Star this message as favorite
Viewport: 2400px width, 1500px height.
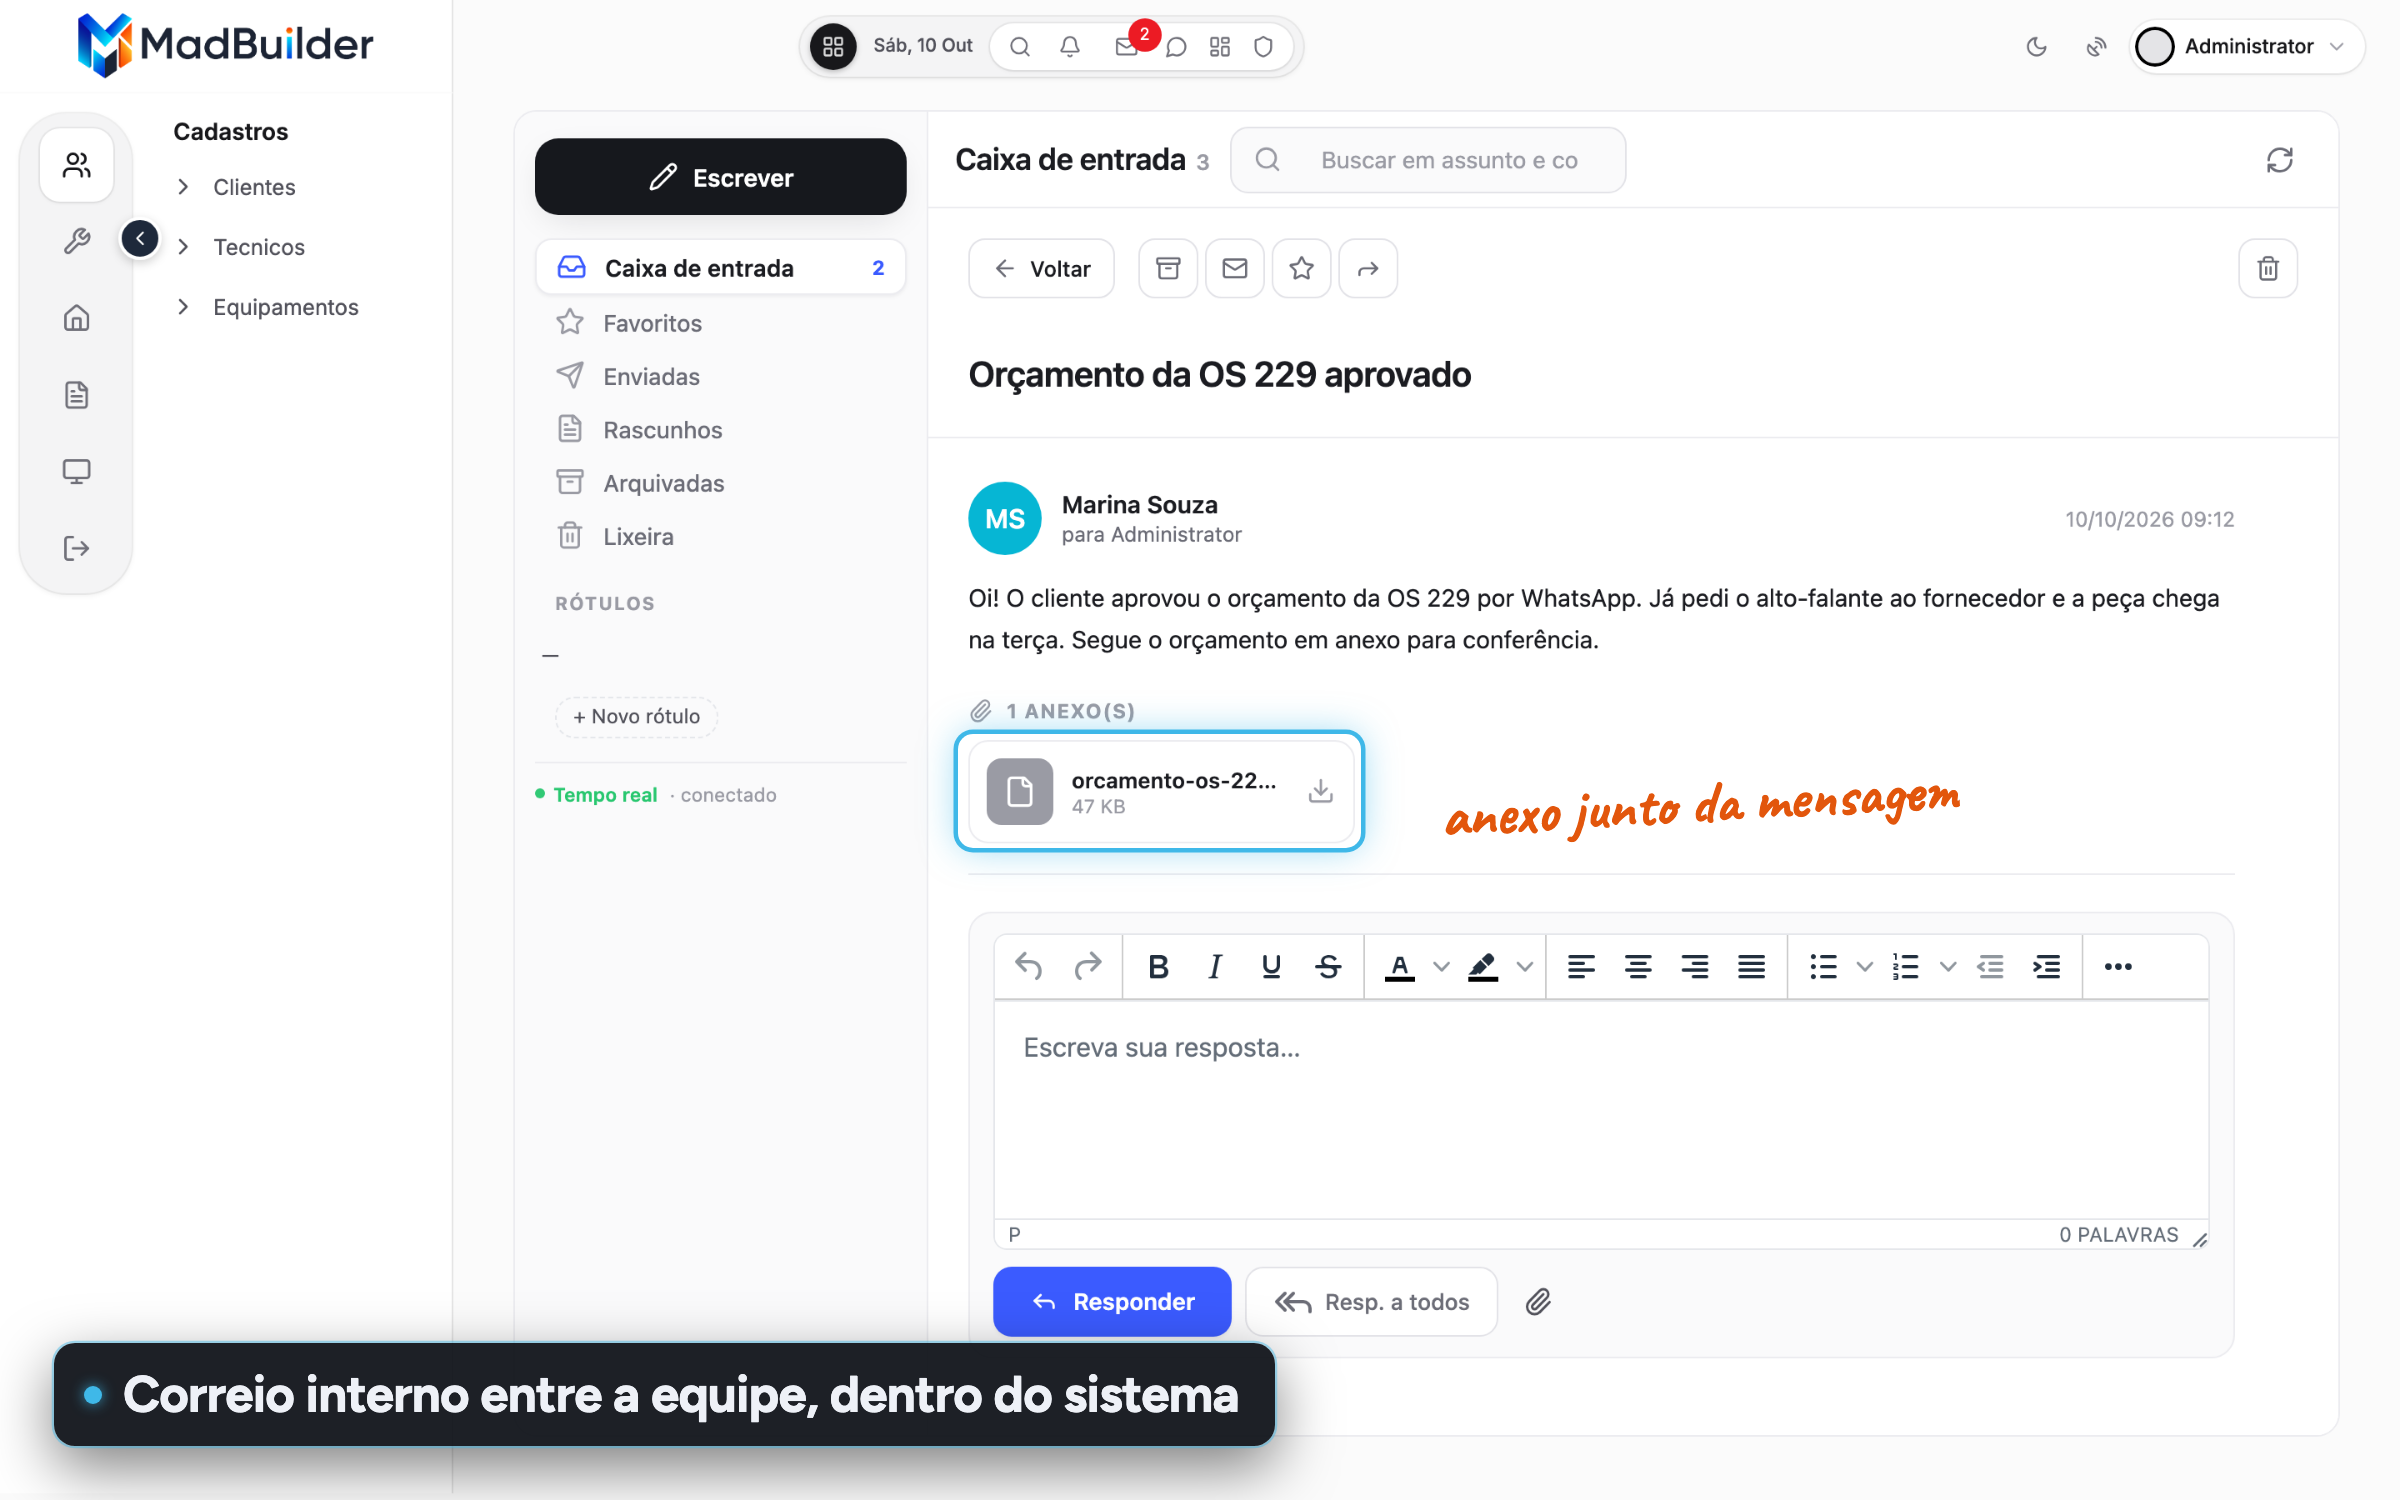(x=1301, y=268)
